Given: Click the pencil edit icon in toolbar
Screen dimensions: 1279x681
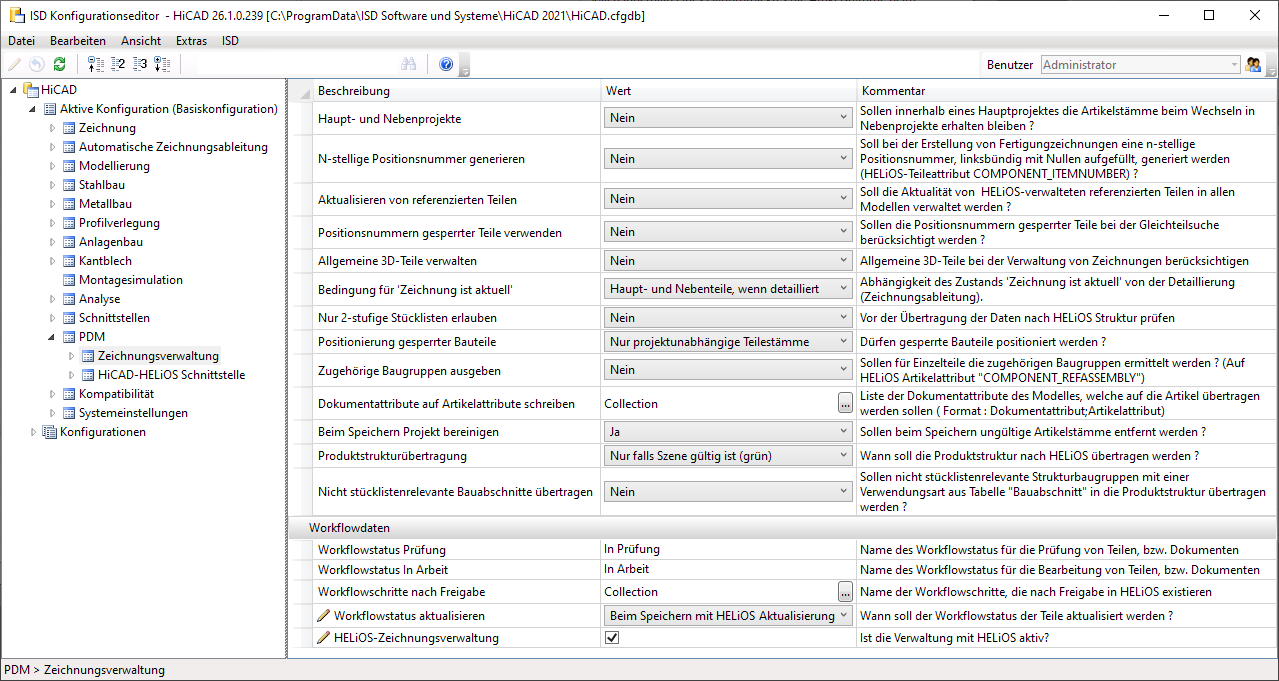Looking at the screenshot, I should point(14,65).
